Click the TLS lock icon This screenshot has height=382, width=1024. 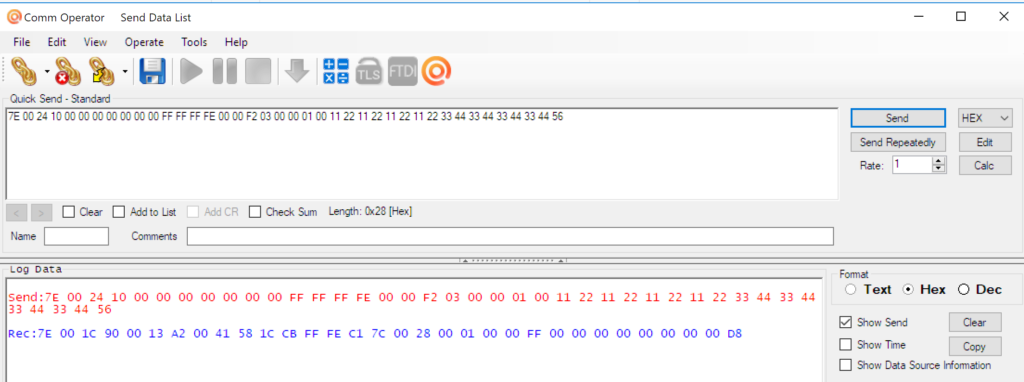[369, 71]
